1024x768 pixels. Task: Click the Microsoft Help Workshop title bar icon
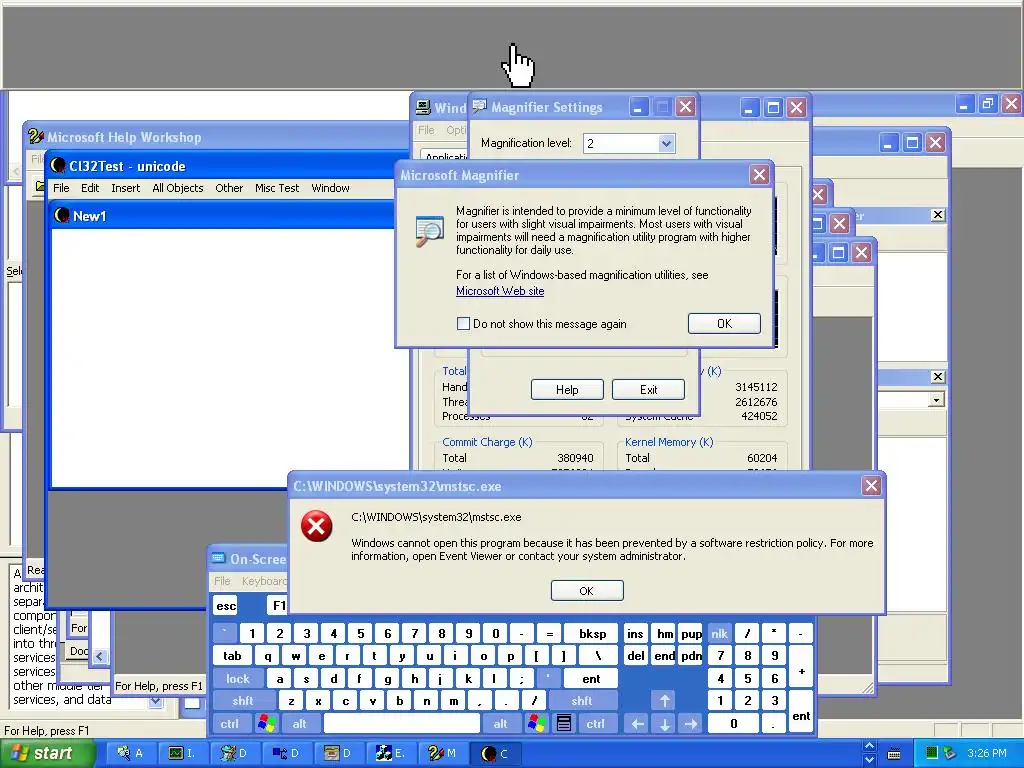(37, 136)
